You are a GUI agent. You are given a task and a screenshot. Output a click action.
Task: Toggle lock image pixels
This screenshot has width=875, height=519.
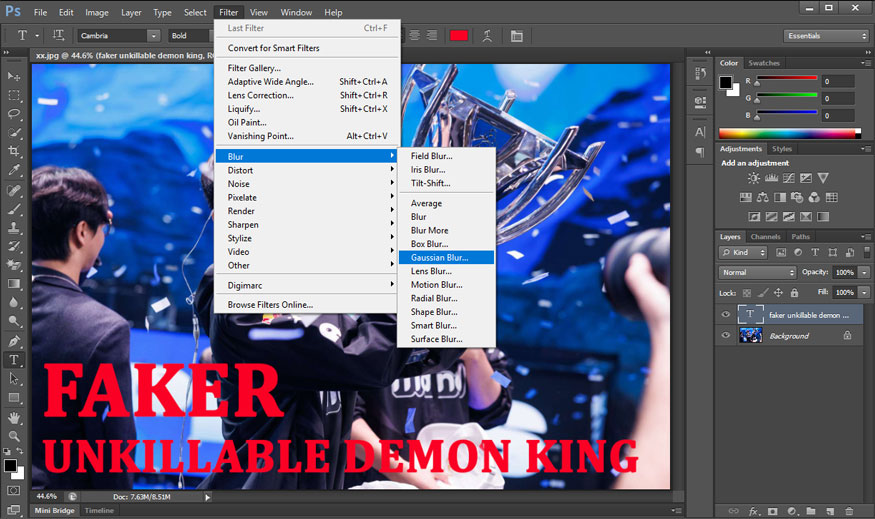point(763,292)
